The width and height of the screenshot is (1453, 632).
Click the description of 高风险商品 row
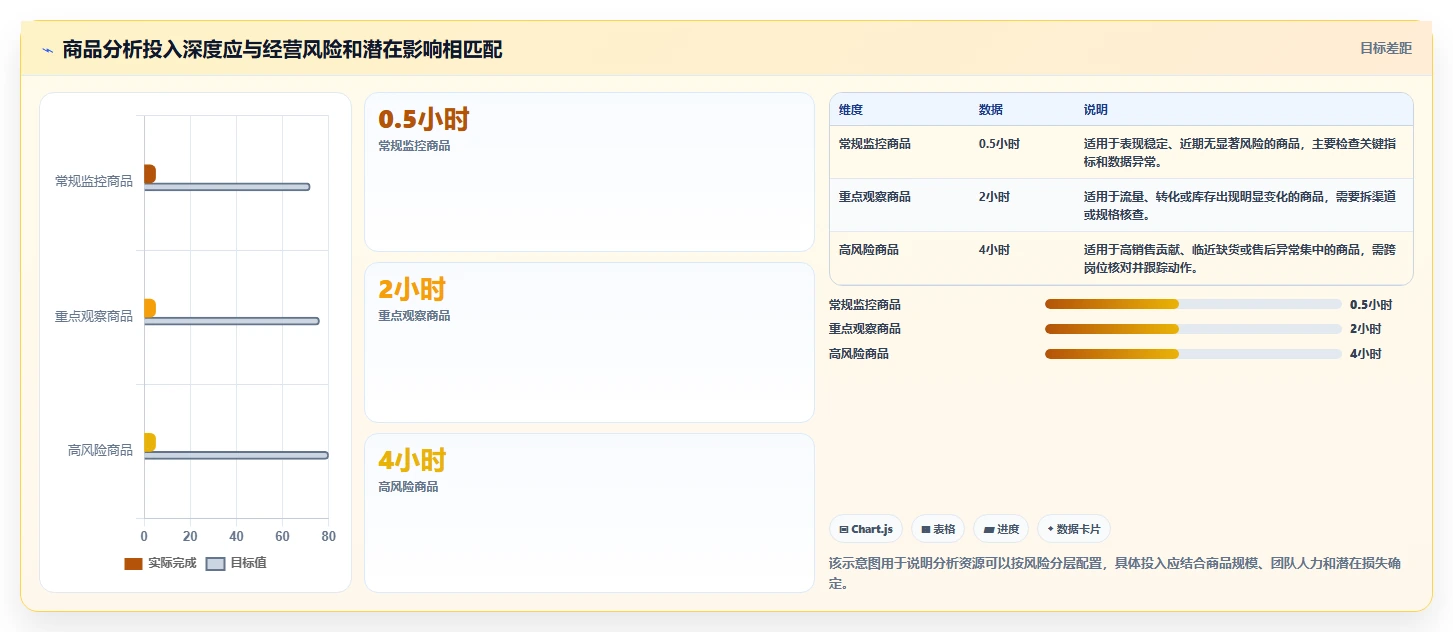(x=1240, y=258)
